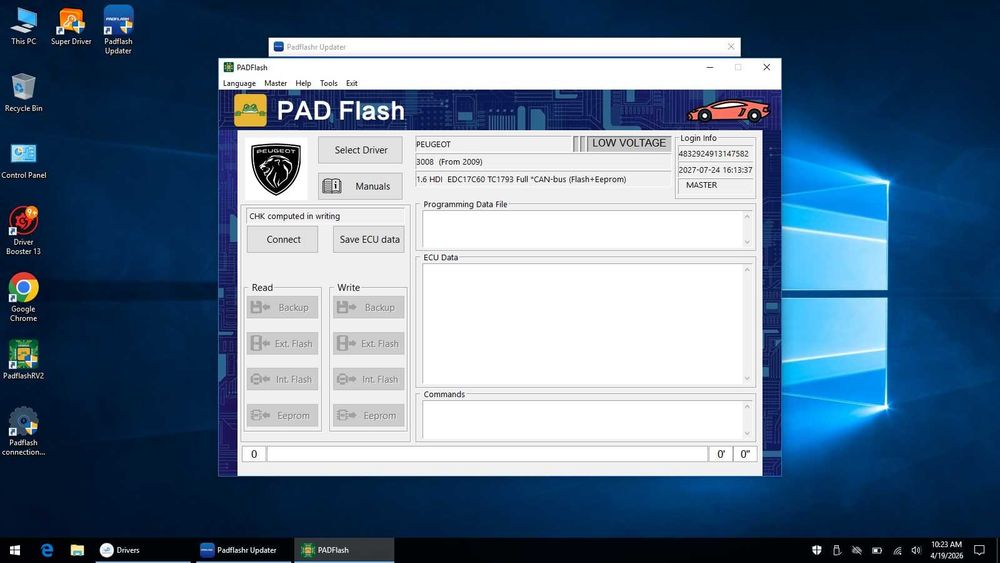
Task: Open battery status tray icon
Action: click(877, 550)
